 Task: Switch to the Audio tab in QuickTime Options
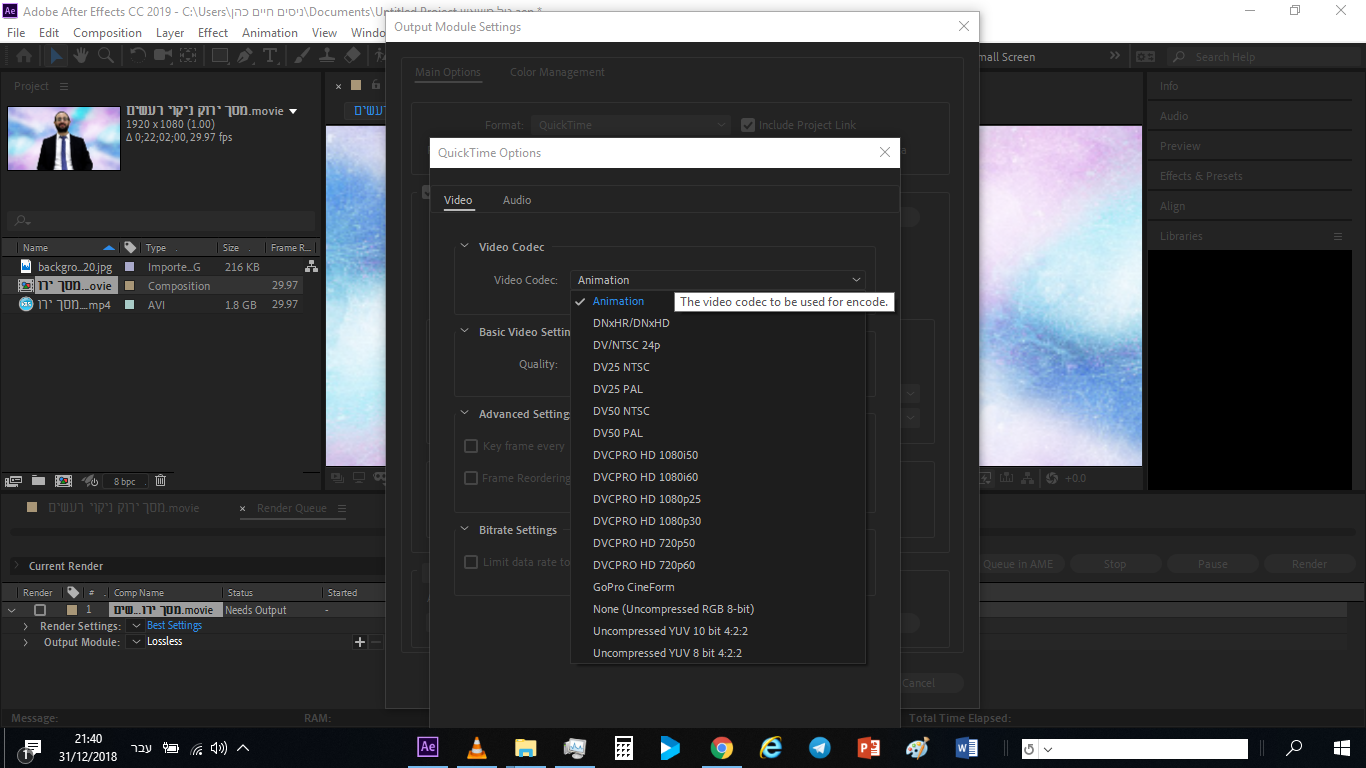pos(516,199)
